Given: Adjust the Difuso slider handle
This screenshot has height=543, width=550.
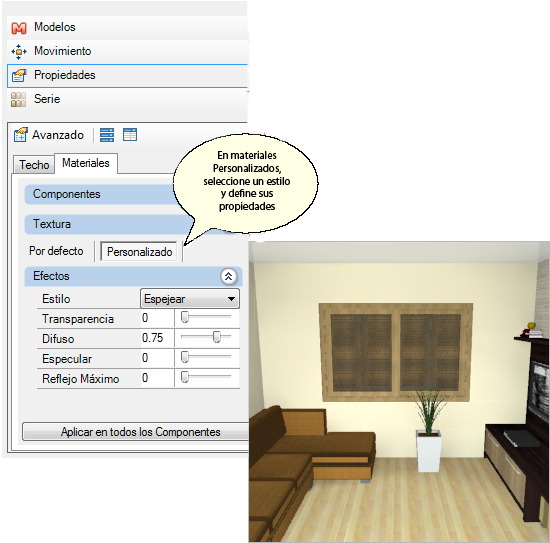Looking at the screenshot, I should (217, 337).
